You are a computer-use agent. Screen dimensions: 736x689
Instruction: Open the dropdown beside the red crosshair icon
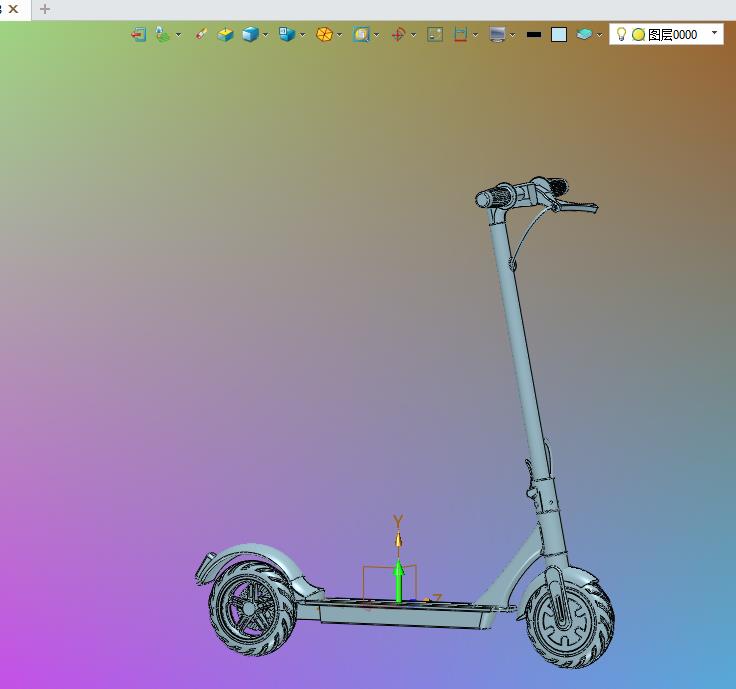[414, 35]
